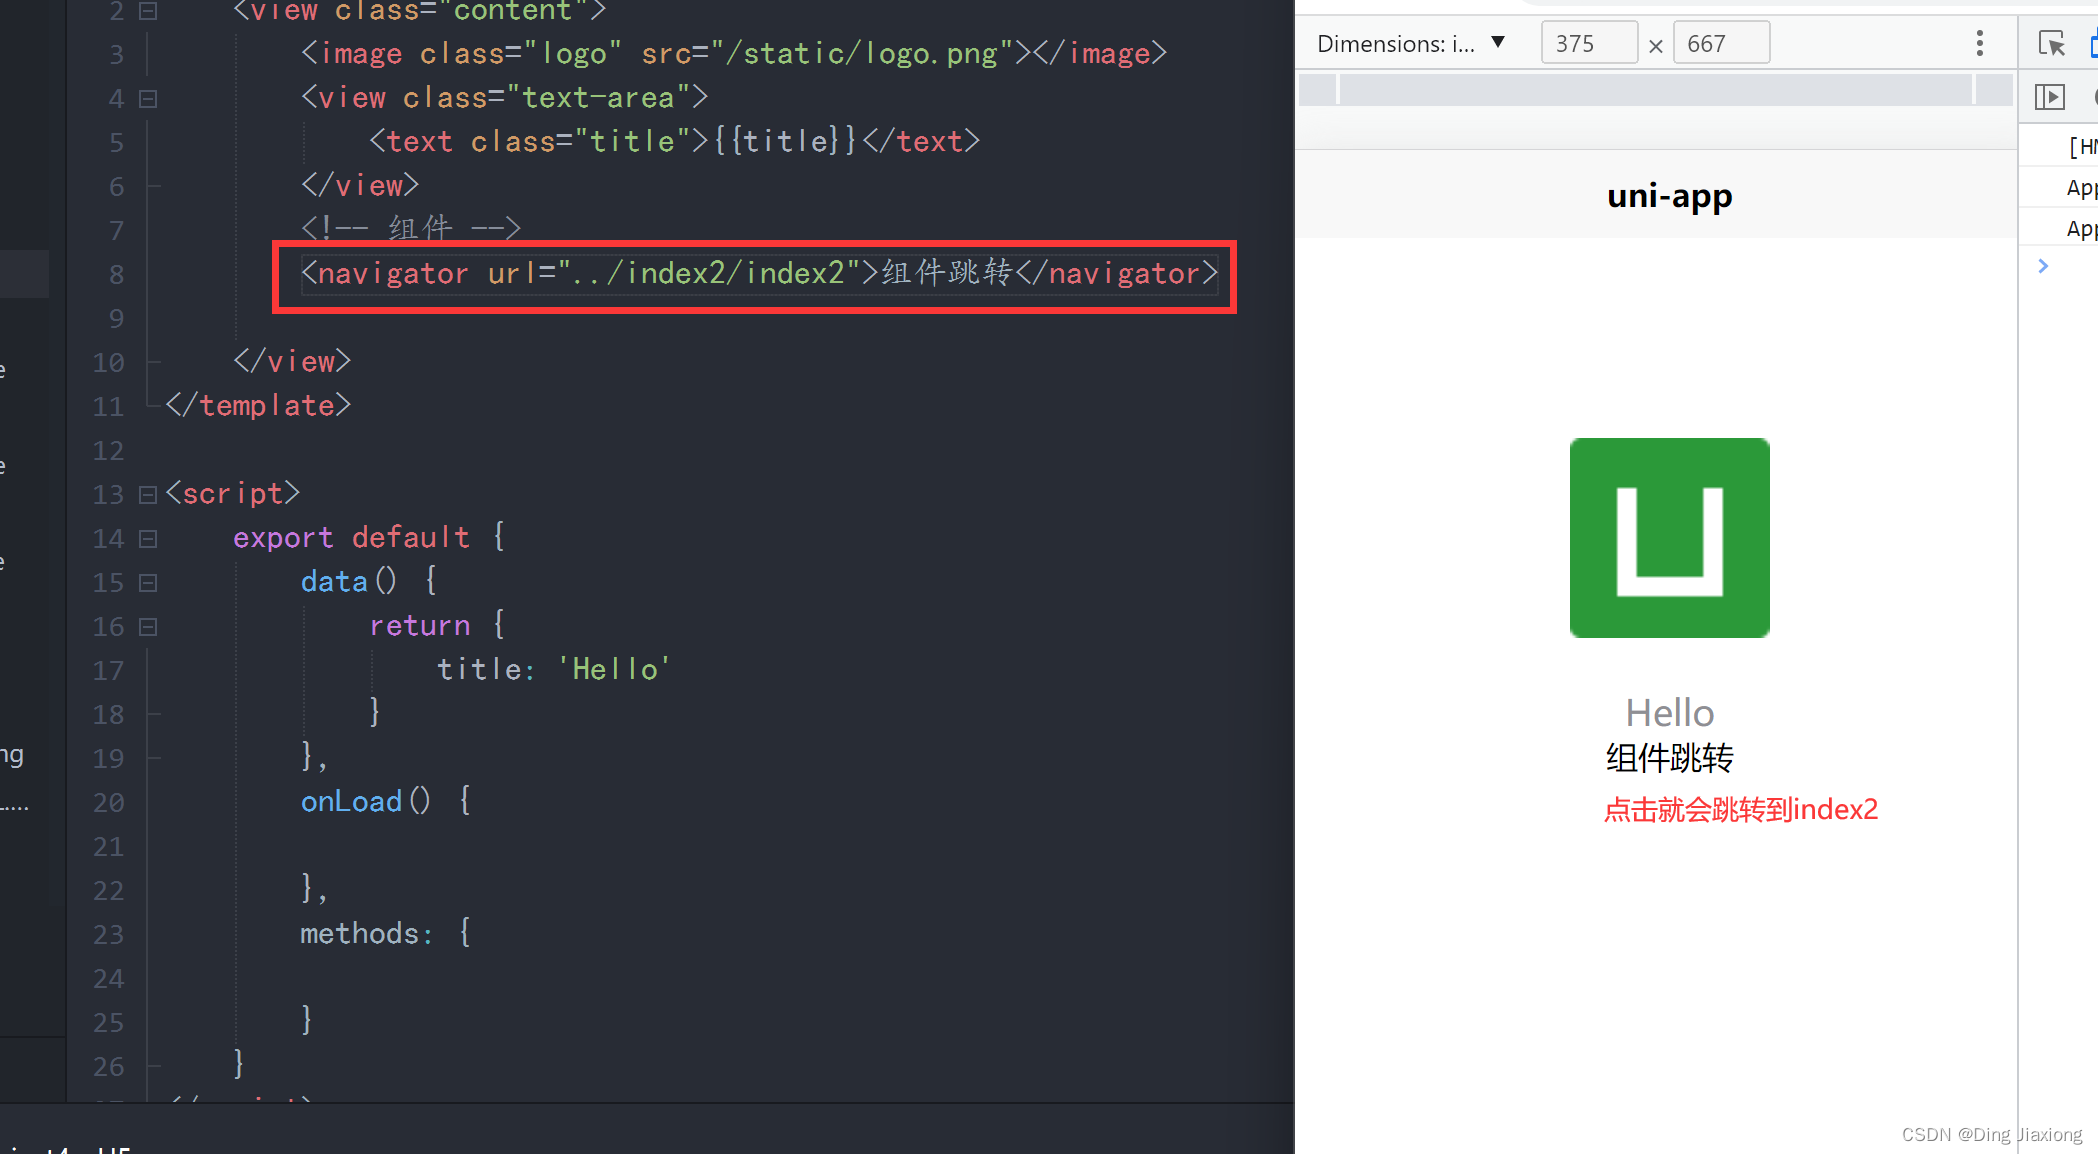The height and width of the screenshot is (1154, 2098).
Task: Click the green uni-app logo image
Action: pyautogui.click(x=1669, y=538)
